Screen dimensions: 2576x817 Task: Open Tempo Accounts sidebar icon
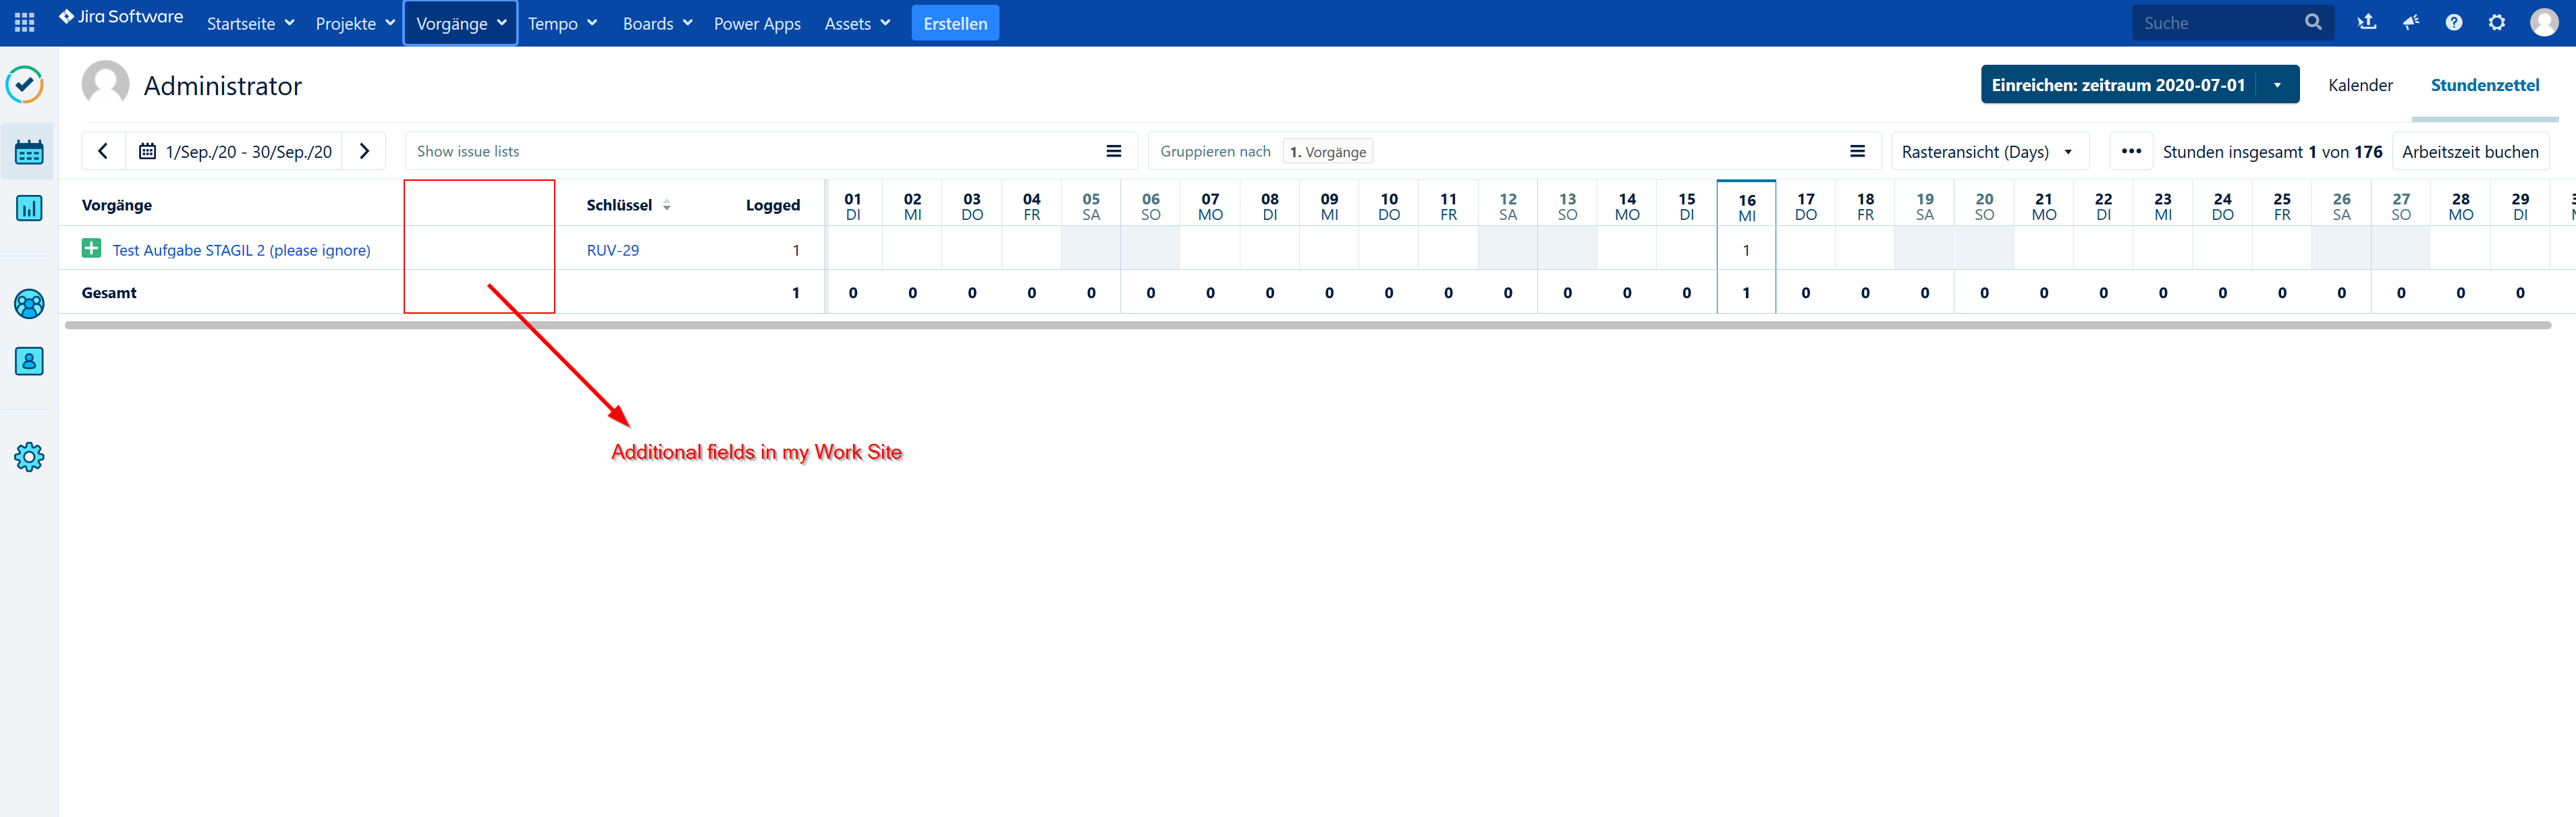[x=29, y=361]
